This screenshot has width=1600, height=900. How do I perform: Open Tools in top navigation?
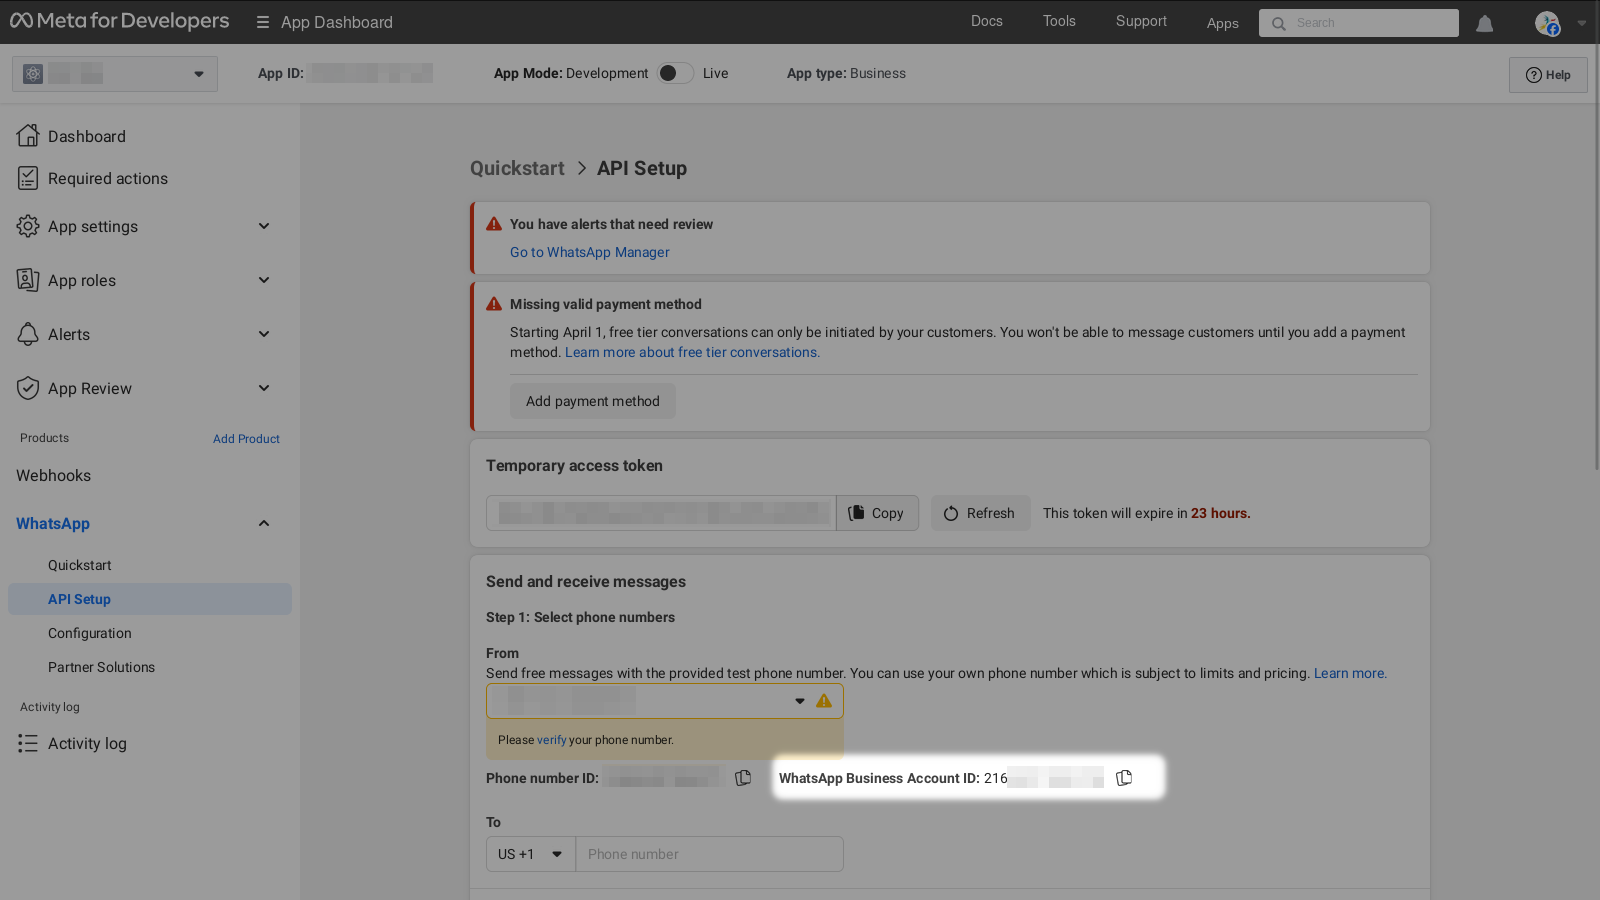(1059, 21)
